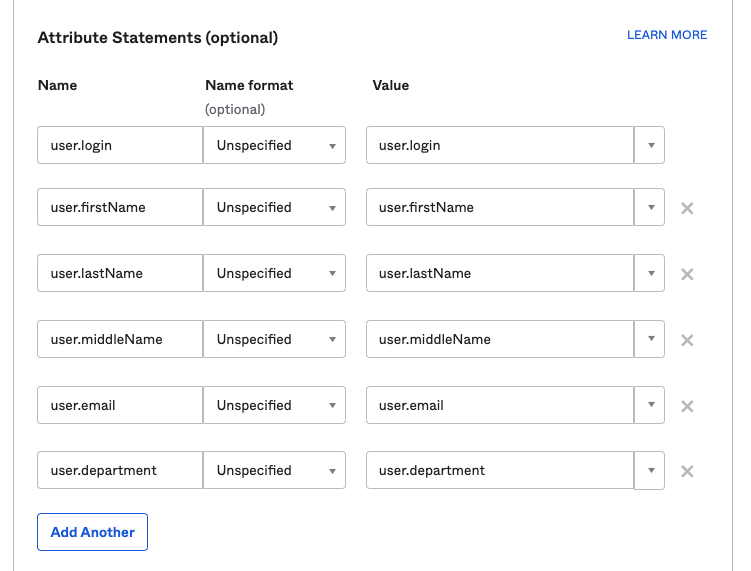751x571 pixels.
Task: Open the LEARN MORE link
Action: (x=667, y=35)
